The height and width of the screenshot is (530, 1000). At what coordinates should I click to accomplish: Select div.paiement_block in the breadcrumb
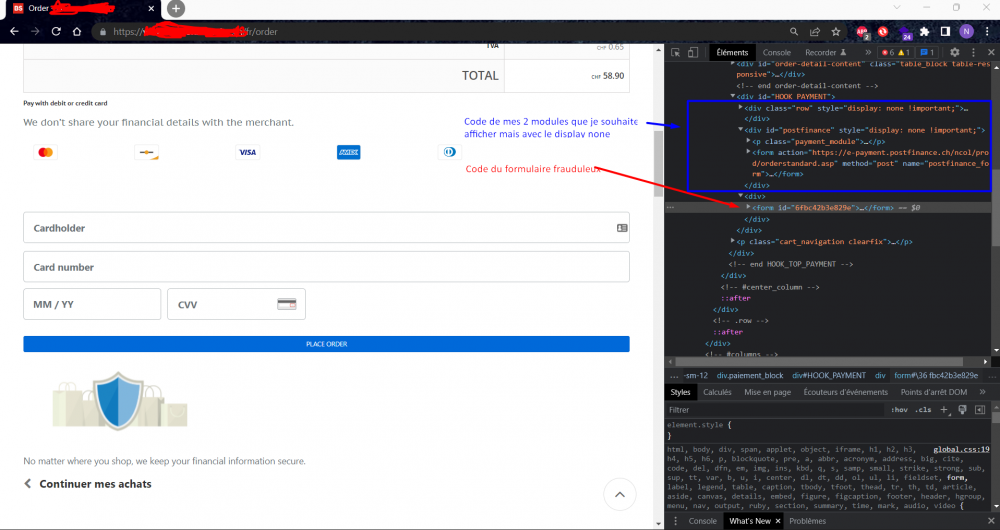pos(749,376)
